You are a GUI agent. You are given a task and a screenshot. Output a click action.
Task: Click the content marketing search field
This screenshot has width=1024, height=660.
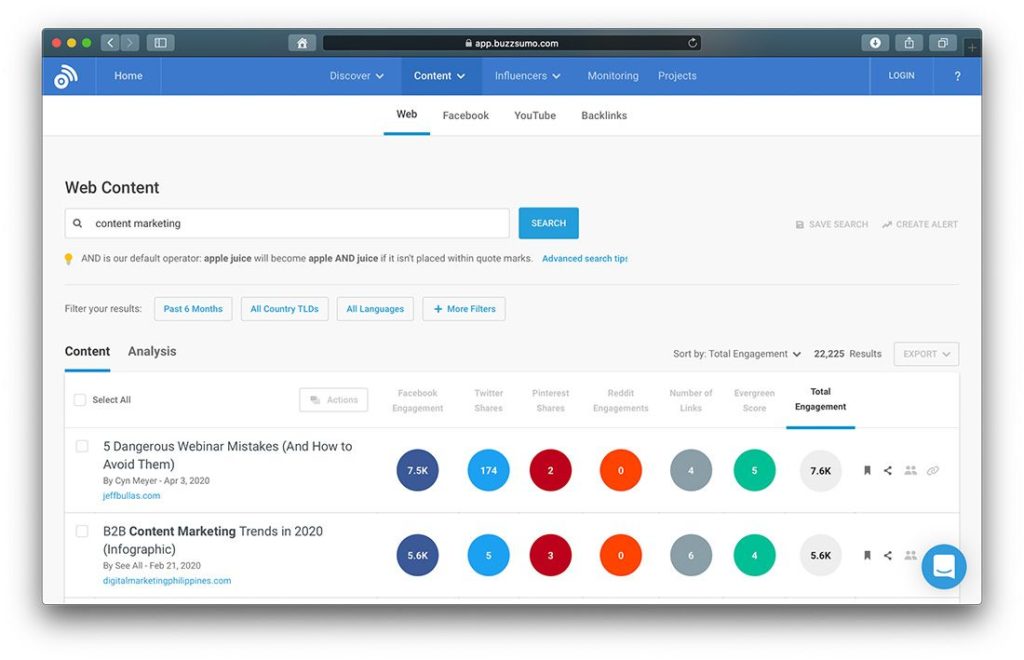287,223
